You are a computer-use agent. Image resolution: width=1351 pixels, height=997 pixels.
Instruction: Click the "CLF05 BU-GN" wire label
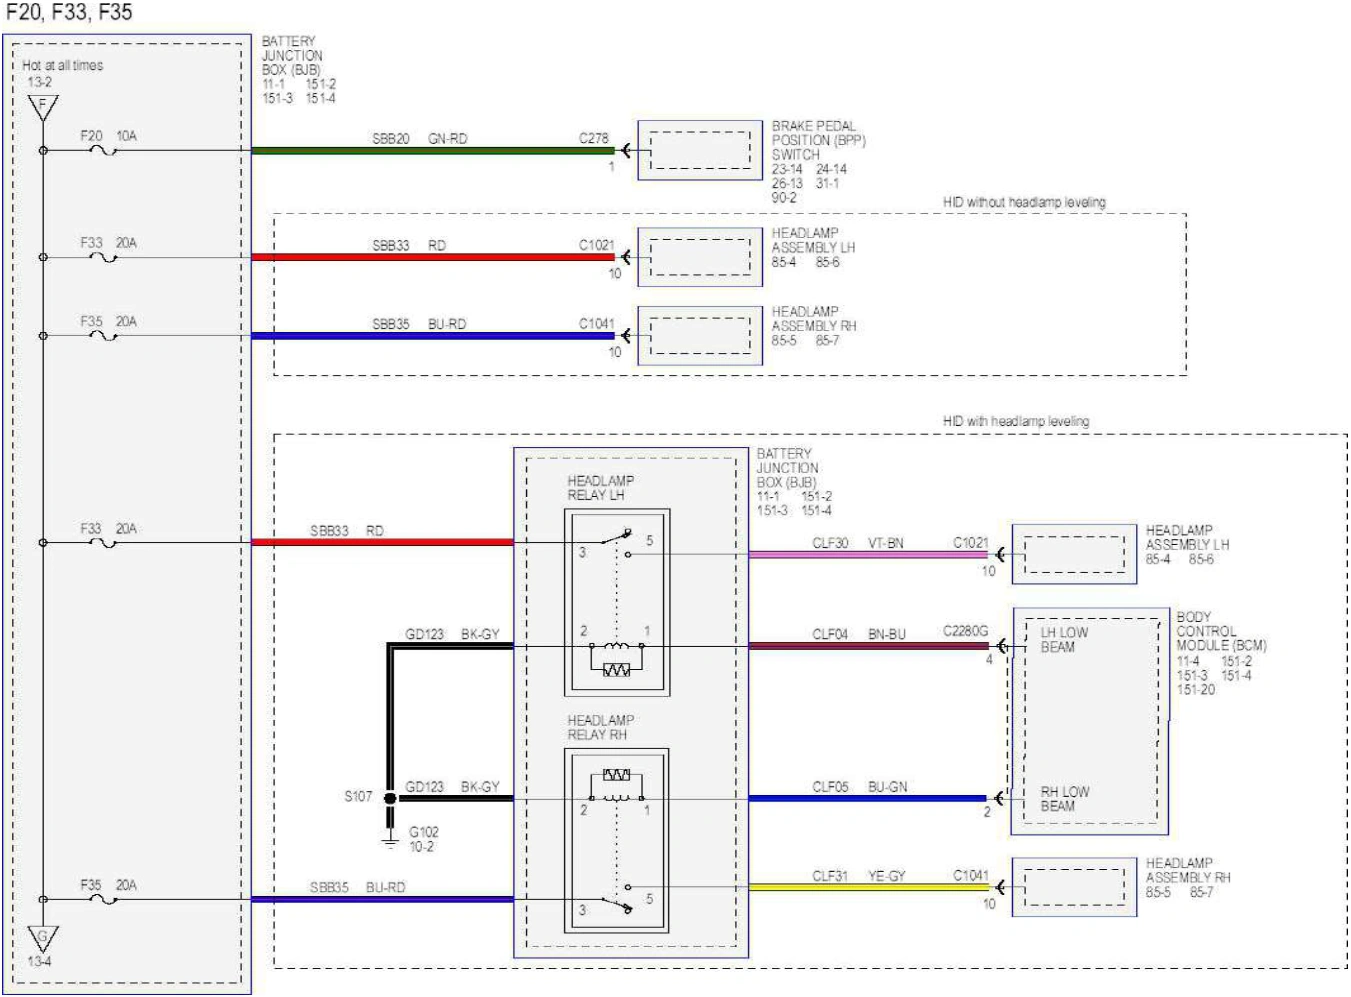(859, 787)
